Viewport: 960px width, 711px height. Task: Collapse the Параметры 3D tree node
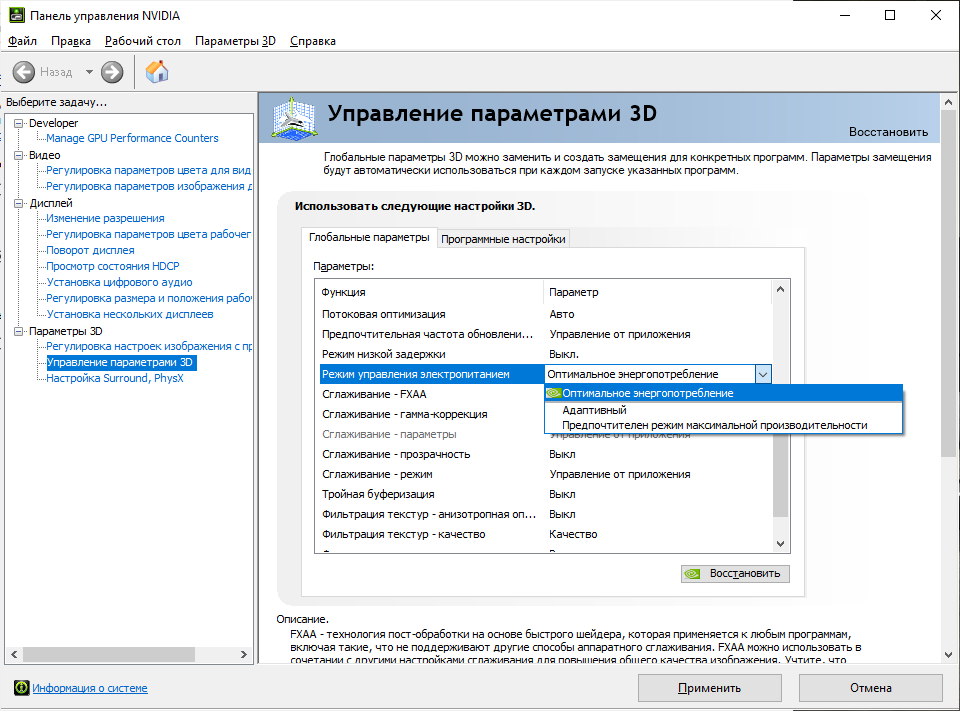click(19, 331)
